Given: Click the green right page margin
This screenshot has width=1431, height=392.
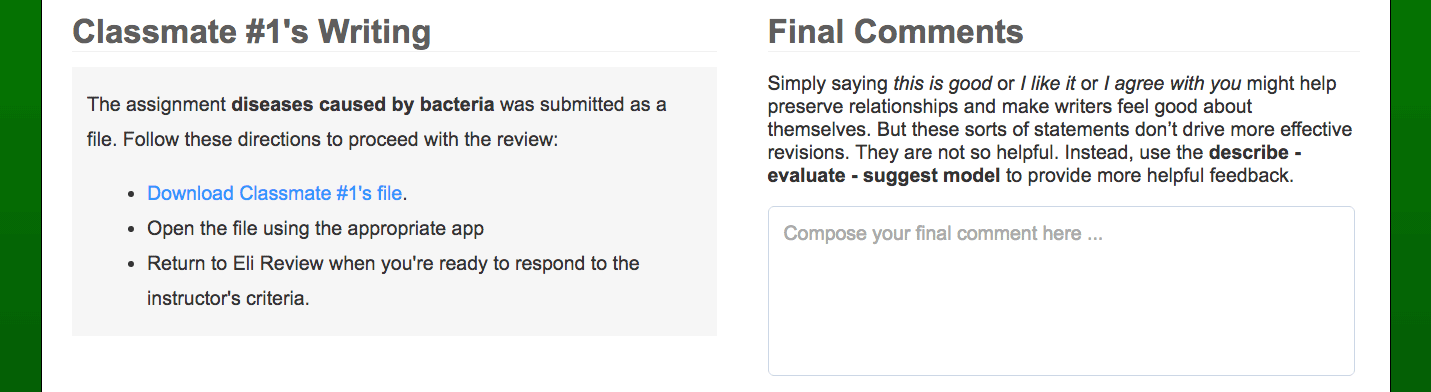Looking at the screenshot, I should coord(1411,196).
